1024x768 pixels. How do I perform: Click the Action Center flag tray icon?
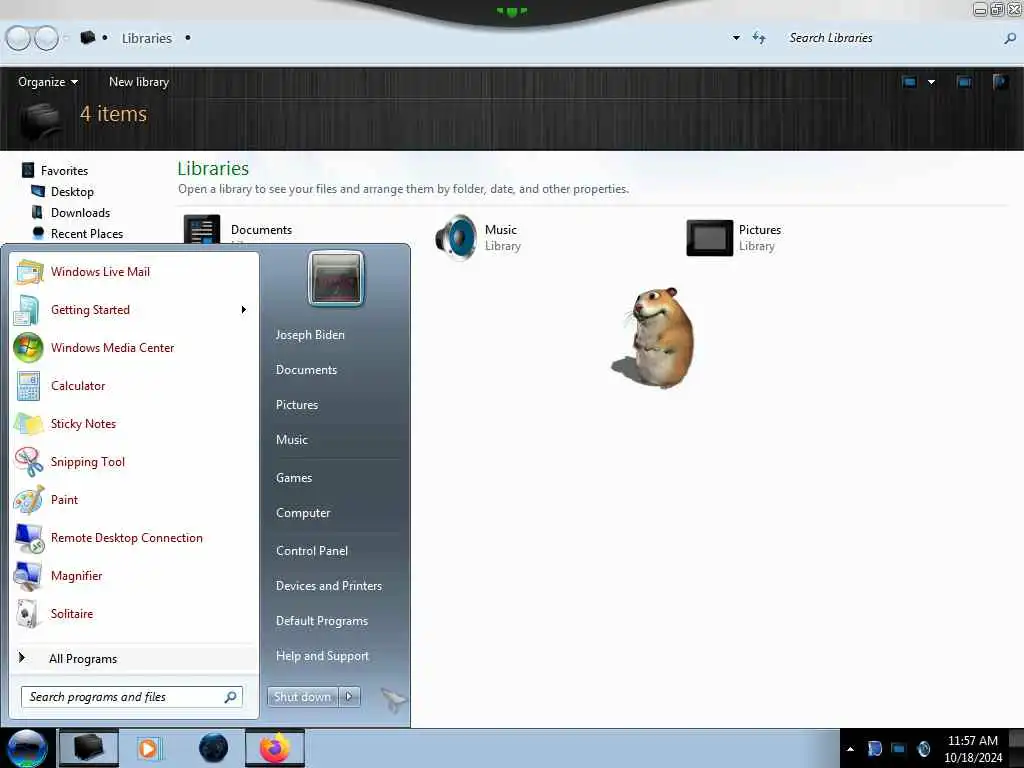click(x=874, y=748)
